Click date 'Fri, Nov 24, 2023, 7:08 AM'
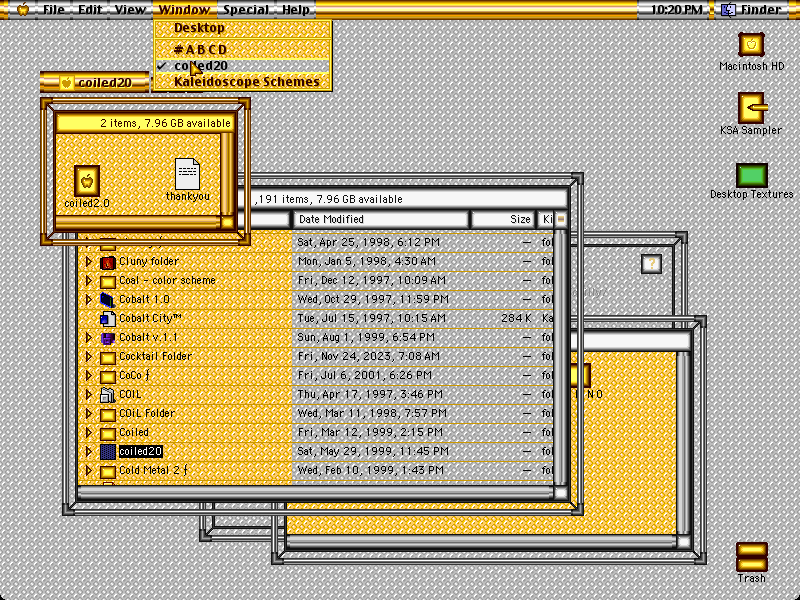This screenshot has width=800, height=600. tap(368, 356)
